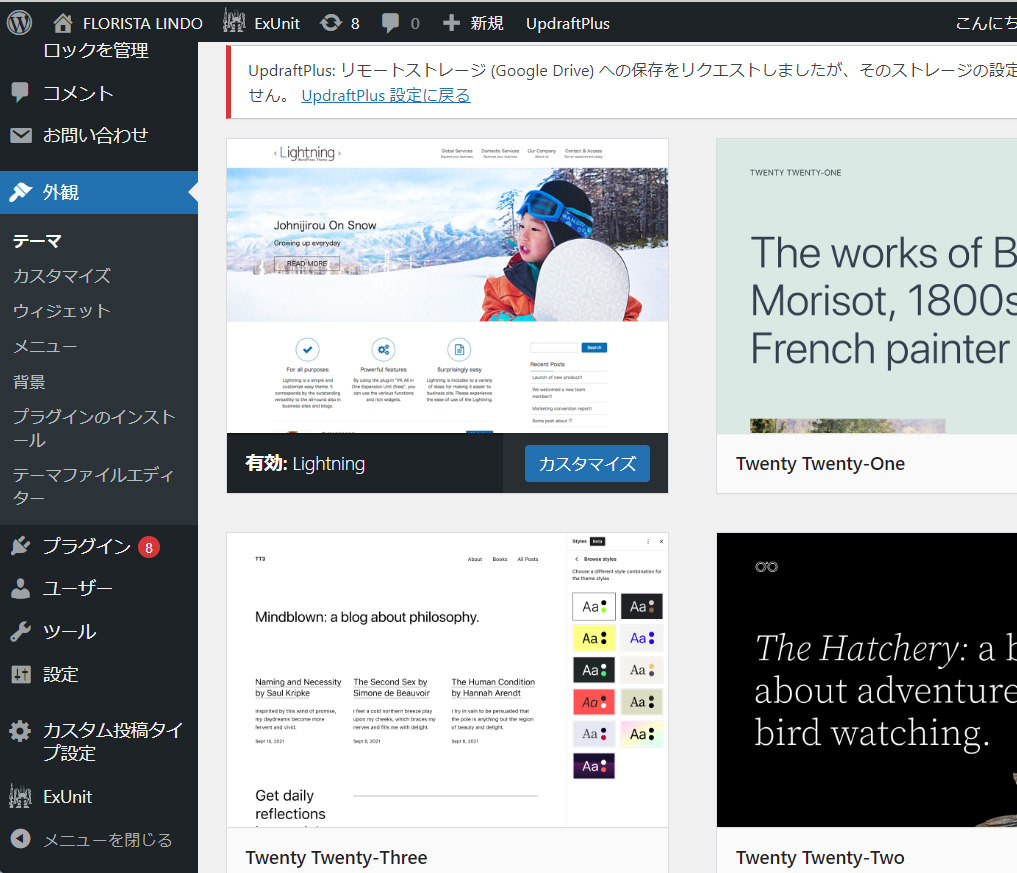Open the Twenty Twenty-One theme thumbnail

[x=867, y=285]
